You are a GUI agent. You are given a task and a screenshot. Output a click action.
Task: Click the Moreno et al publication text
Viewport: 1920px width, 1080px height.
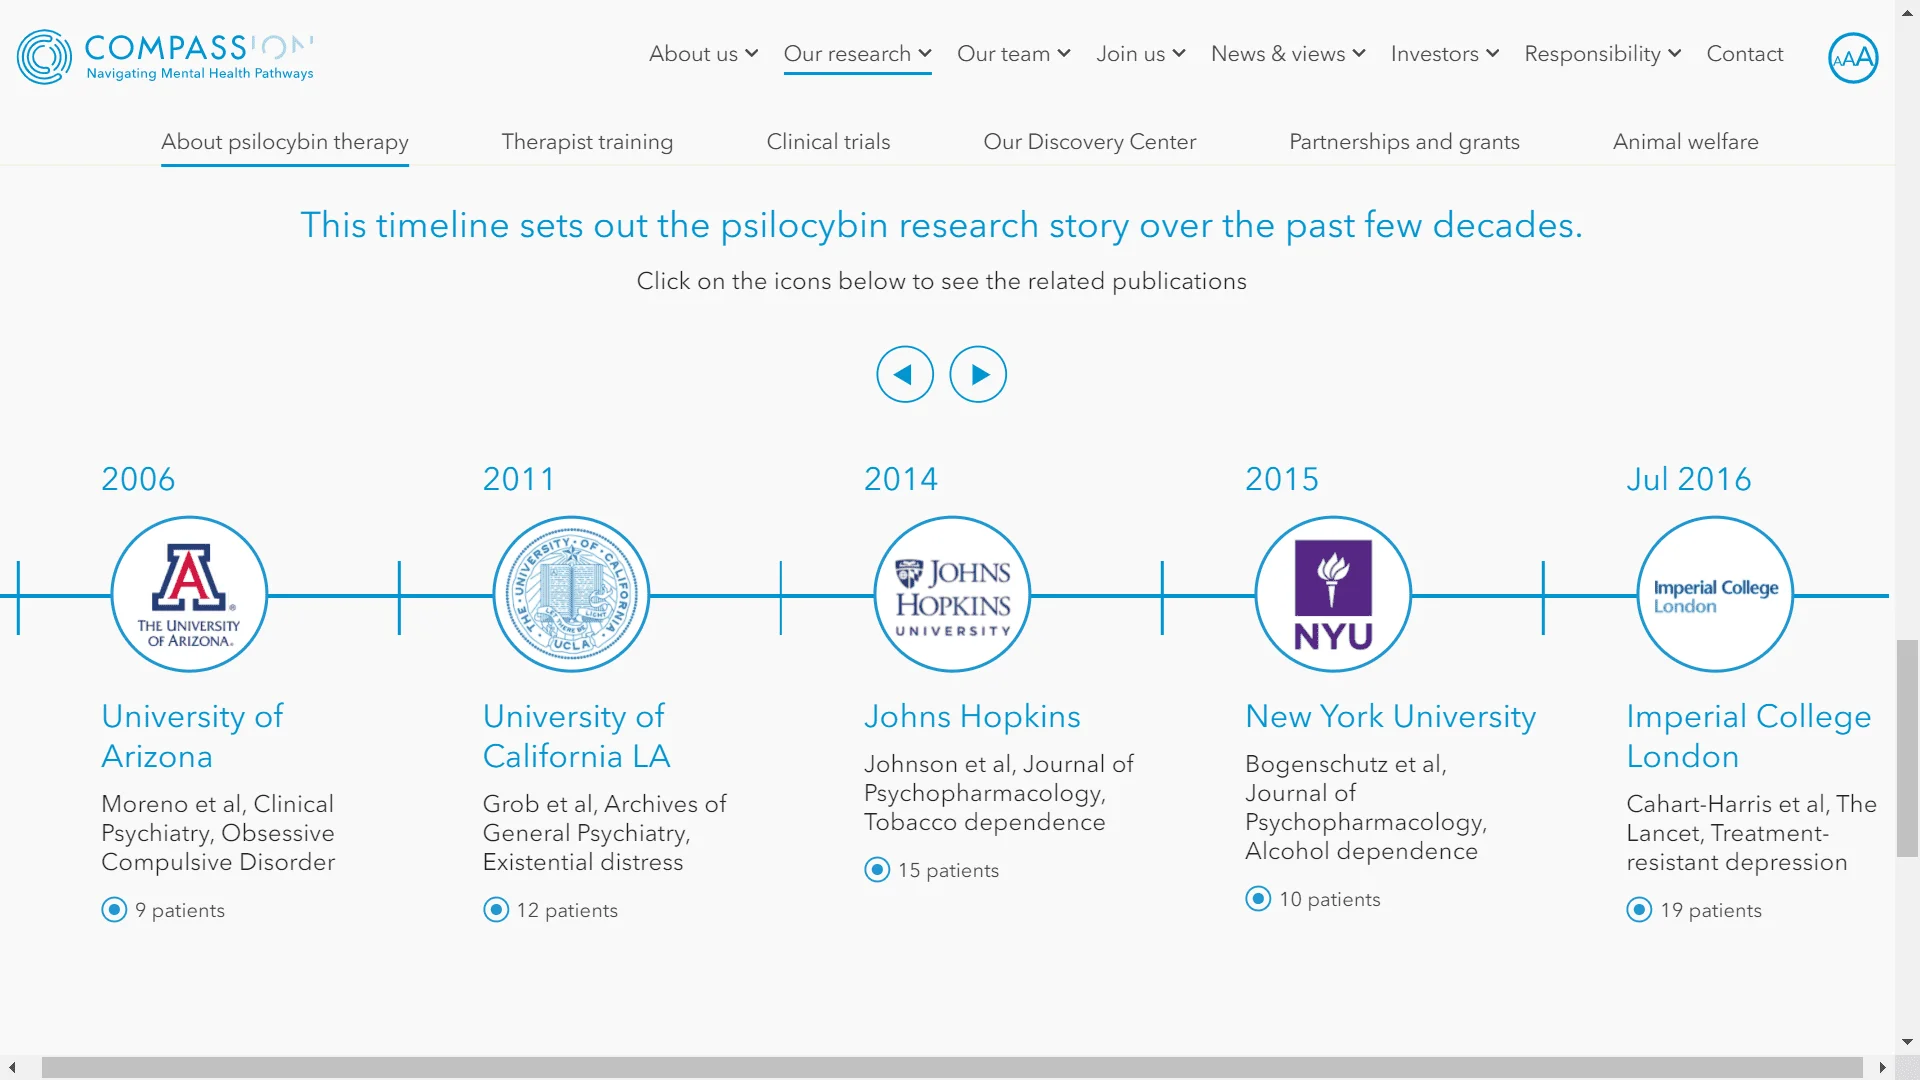pos(218,833)
